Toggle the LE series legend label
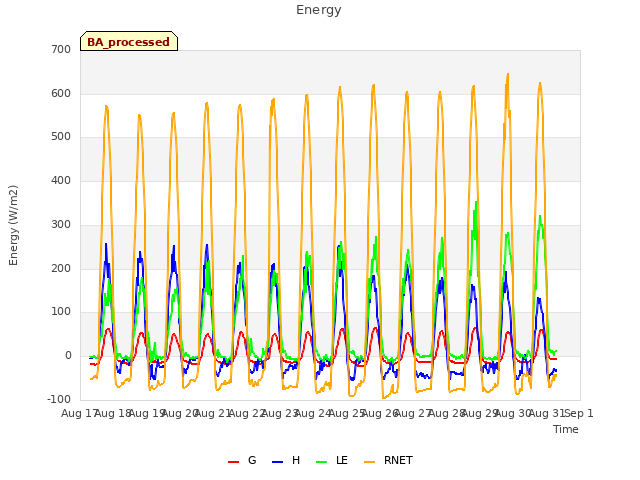The height and width of the screenshot is (480, 640). pyautogui.click(x=342, y=460)
